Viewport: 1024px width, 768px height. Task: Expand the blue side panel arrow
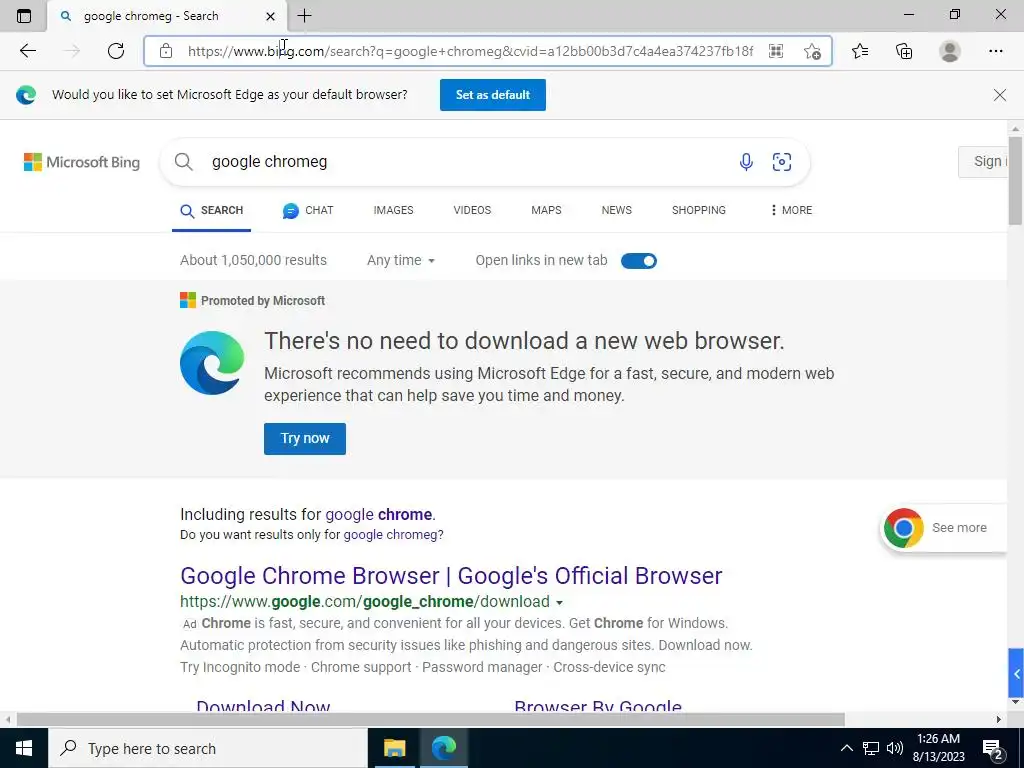pos(1016,673)
